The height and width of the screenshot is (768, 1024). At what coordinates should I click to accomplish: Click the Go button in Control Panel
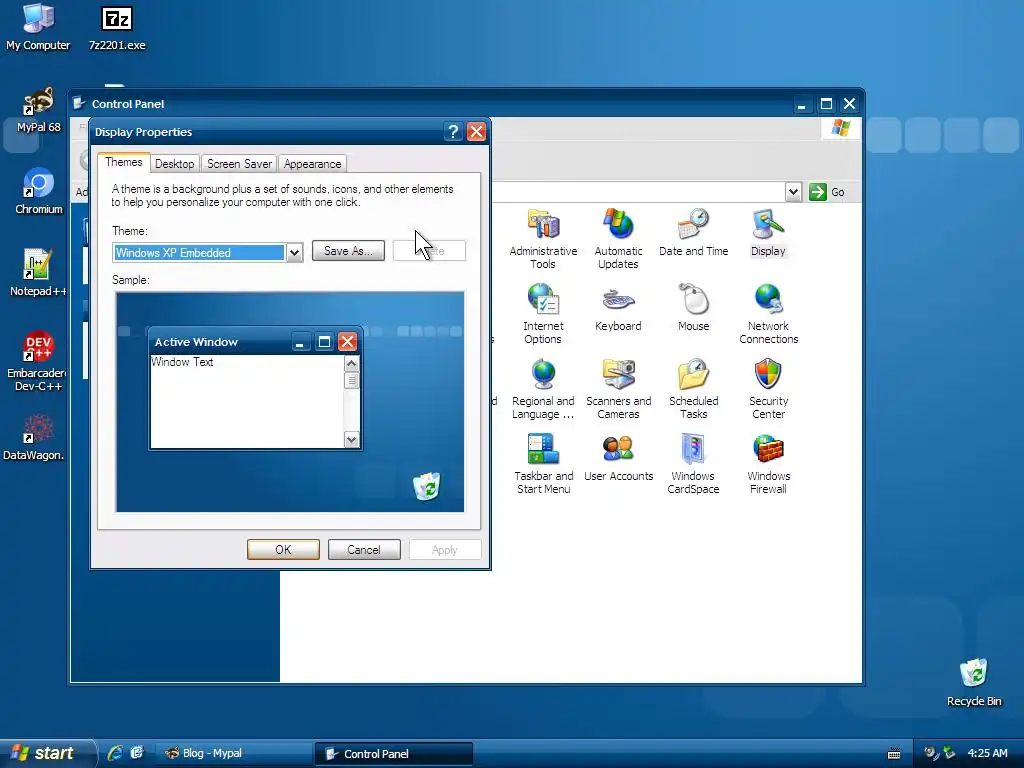(x=827, y=192)
